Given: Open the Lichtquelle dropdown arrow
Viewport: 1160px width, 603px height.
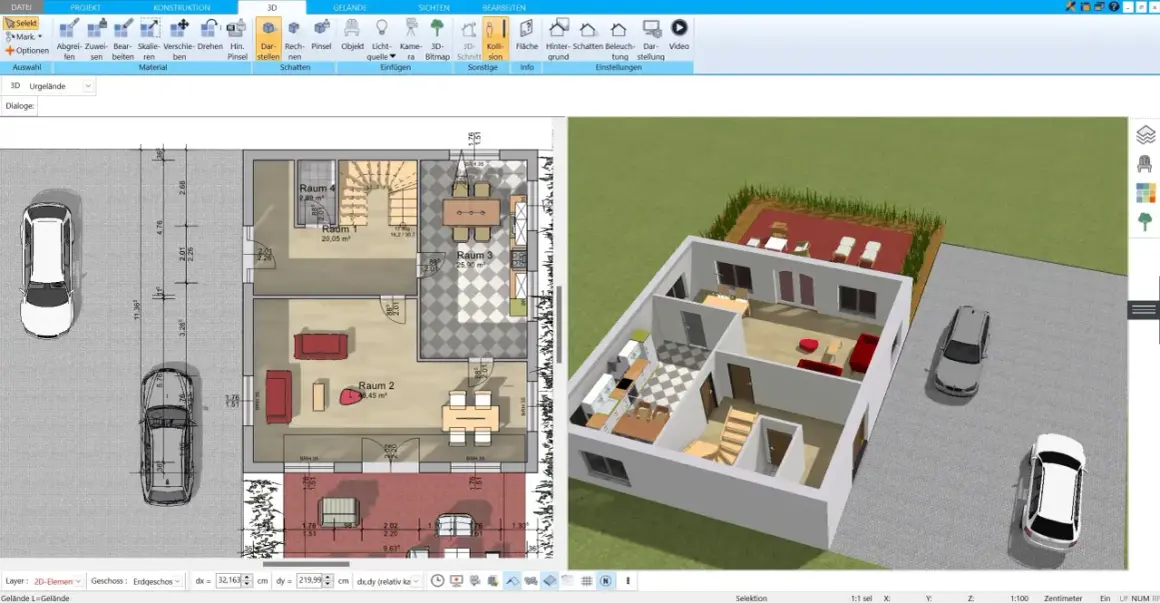Looking at the screenshot, I should pos(393,56).
